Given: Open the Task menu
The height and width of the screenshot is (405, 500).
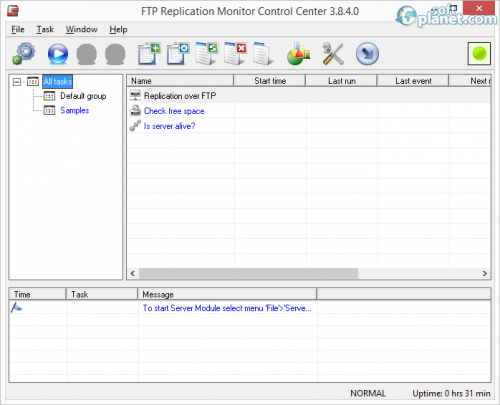Looking at the screenshot, I should 45,29.
